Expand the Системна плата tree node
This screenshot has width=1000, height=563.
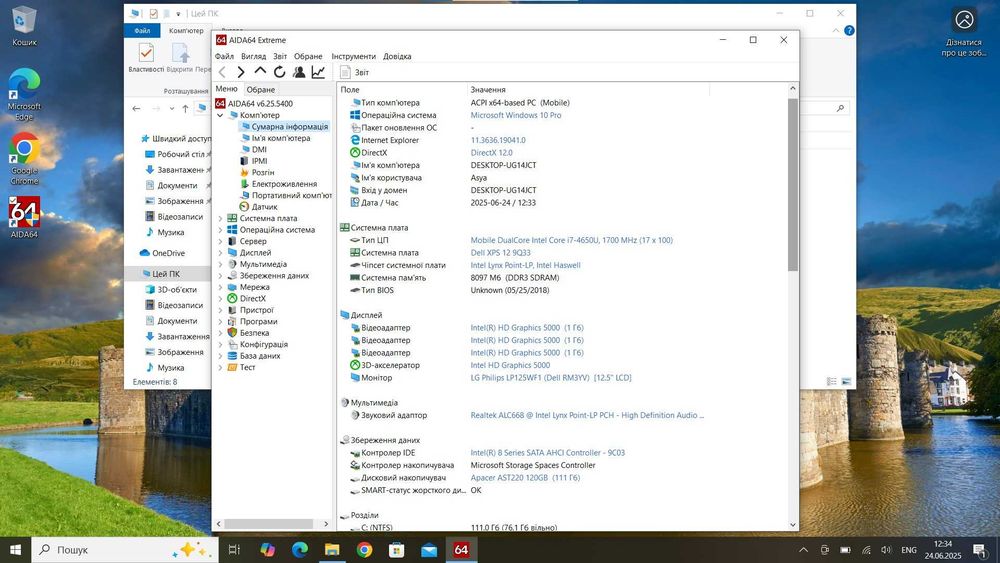point(220,218)
